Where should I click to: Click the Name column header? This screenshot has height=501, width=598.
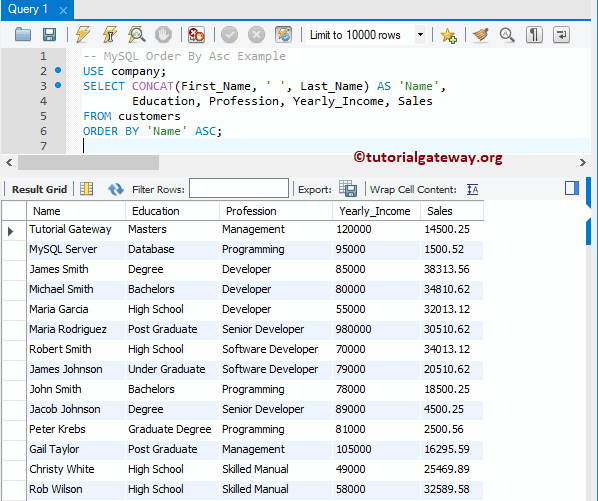pos(76,211)
